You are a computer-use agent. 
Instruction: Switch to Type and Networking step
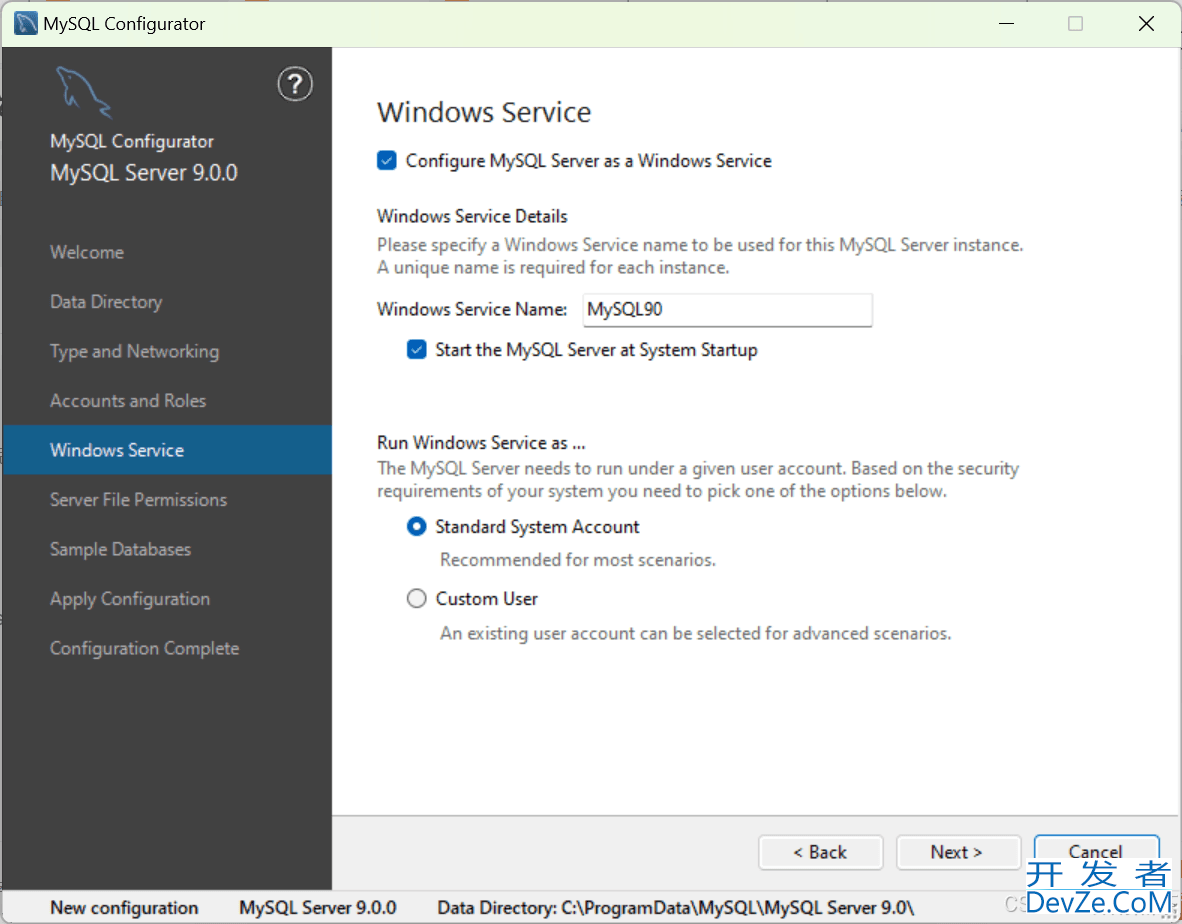pos(135,352)
